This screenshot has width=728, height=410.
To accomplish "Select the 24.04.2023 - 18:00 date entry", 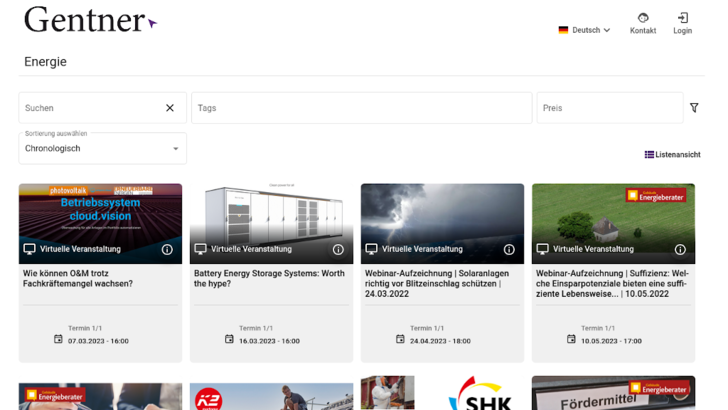I will click(x=440, y=341).
